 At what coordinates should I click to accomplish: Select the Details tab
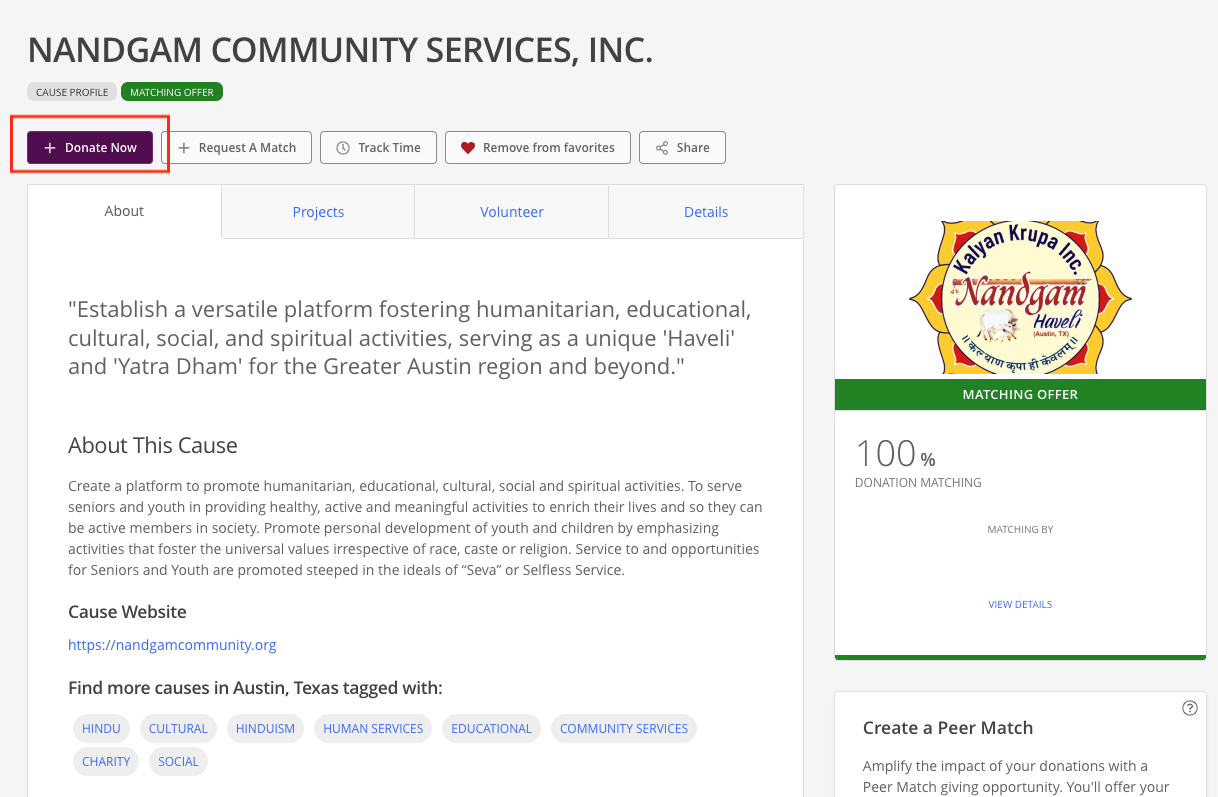pos(706,212)
